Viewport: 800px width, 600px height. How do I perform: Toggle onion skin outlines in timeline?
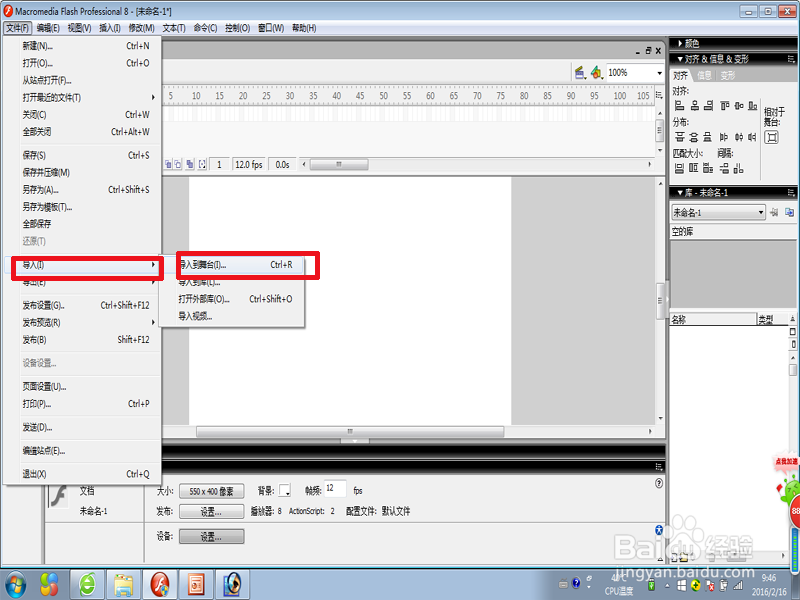pyautogui.click(x=178, y=164)
